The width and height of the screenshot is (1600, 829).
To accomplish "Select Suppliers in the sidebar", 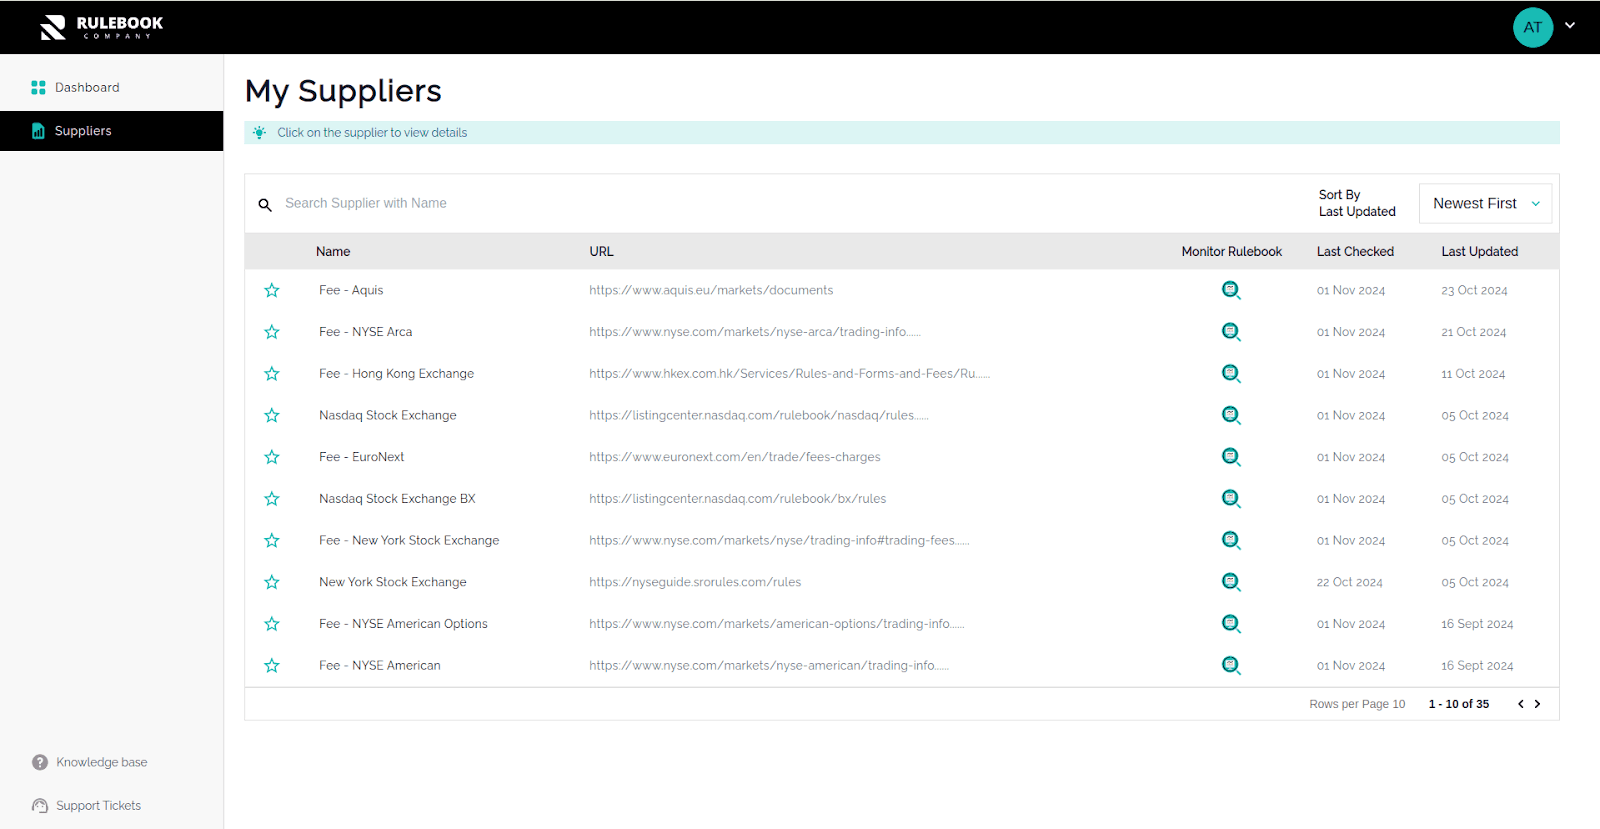I will click(111, 131).
